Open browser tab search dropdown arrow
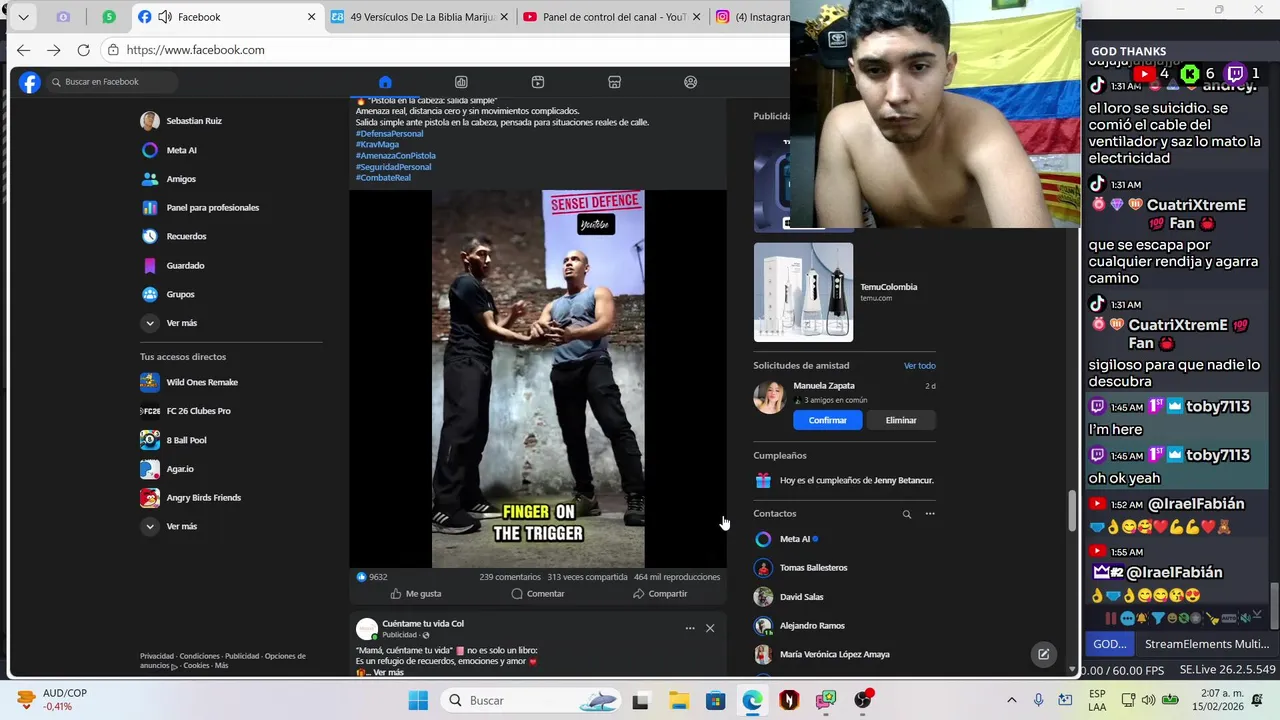The width and height of the screenshot is (1280, 720). coord(23,17)
